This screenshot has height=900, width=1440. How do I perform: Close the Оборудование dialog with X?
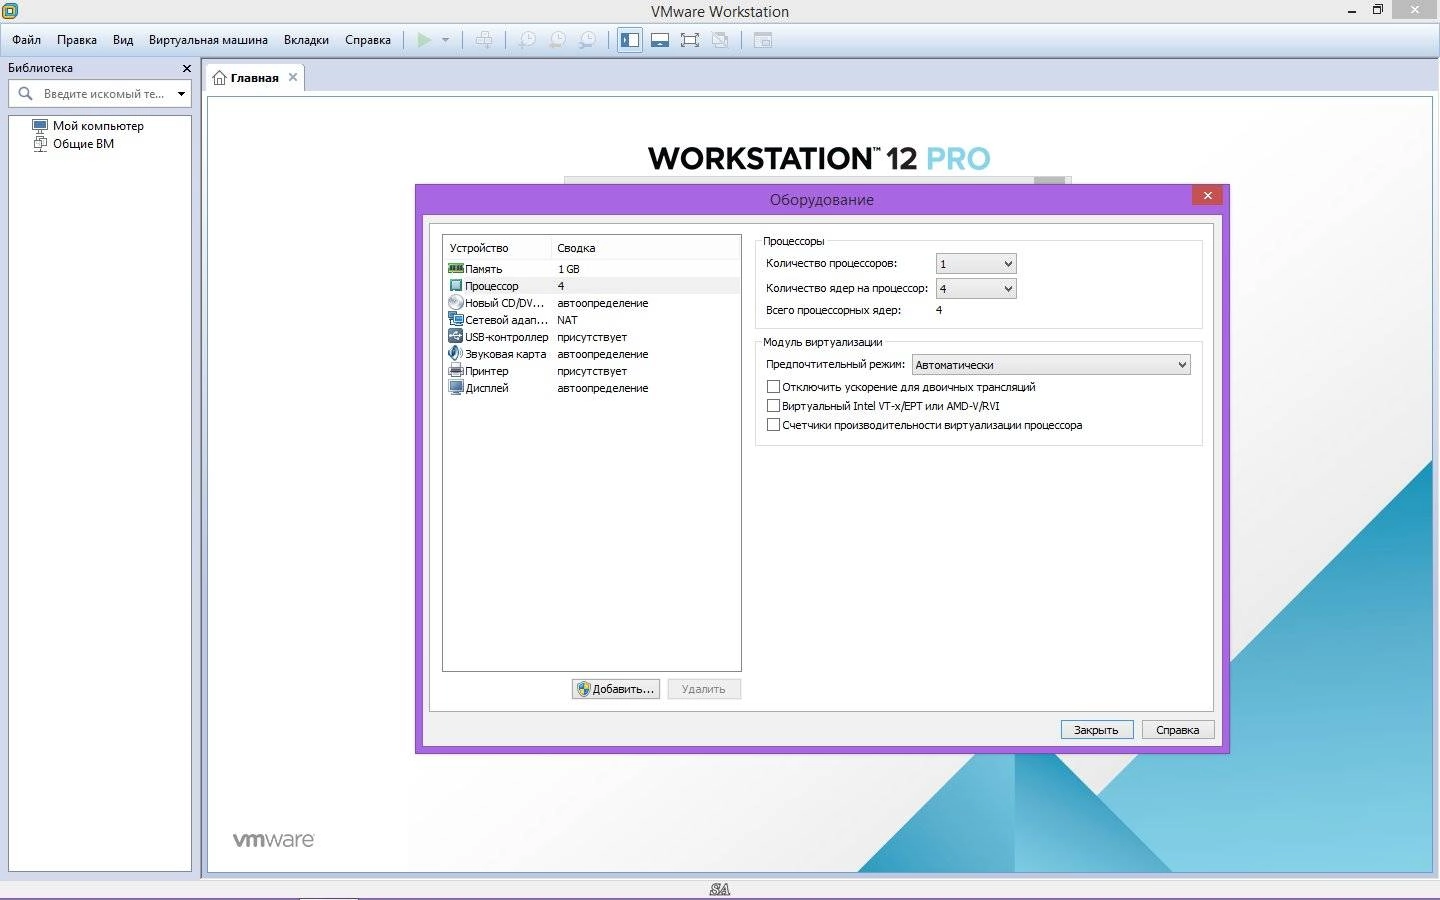pos(1208,196)
